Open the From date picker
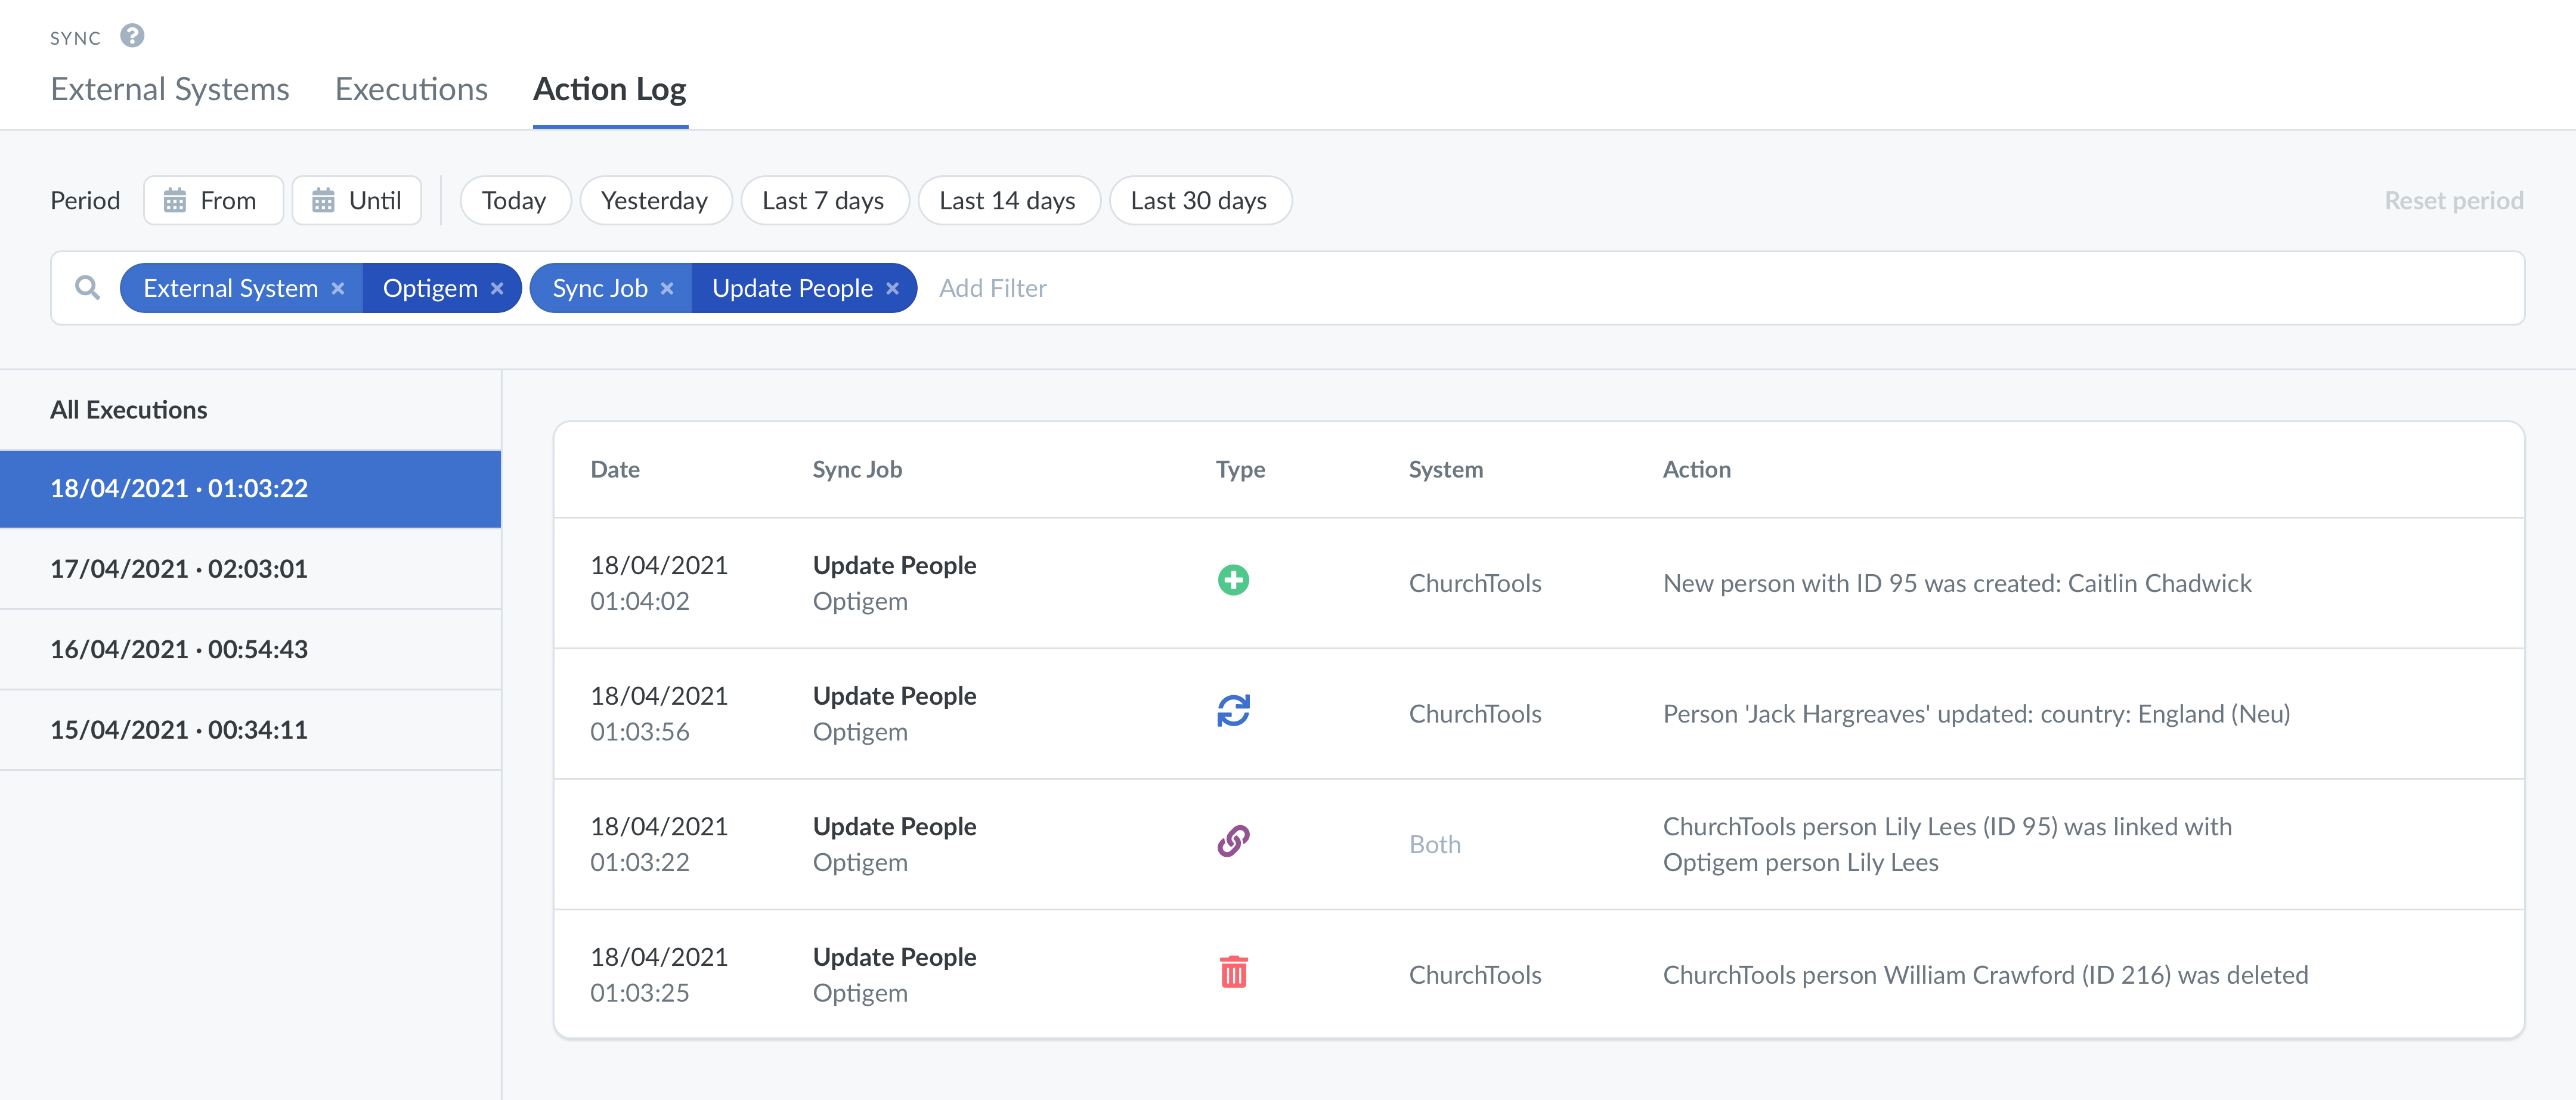The width and height of the screenshot is (2576, 1100). [213, 201]
